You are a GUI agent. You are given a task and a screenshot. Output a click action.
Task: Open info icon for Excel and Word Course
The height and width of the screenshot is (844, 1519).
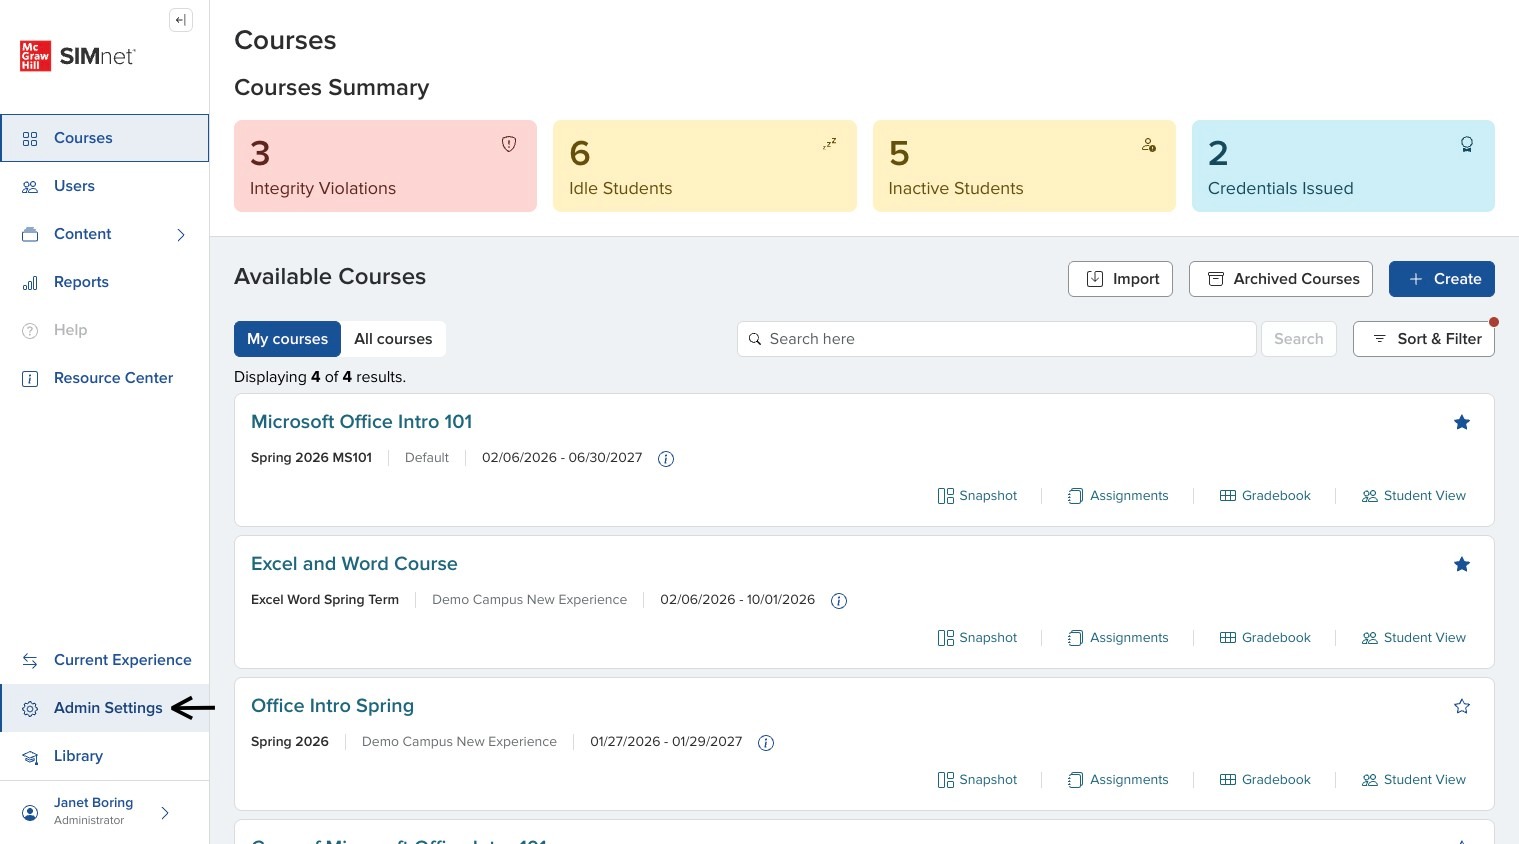pyautogui.click(x=839, y=601)
